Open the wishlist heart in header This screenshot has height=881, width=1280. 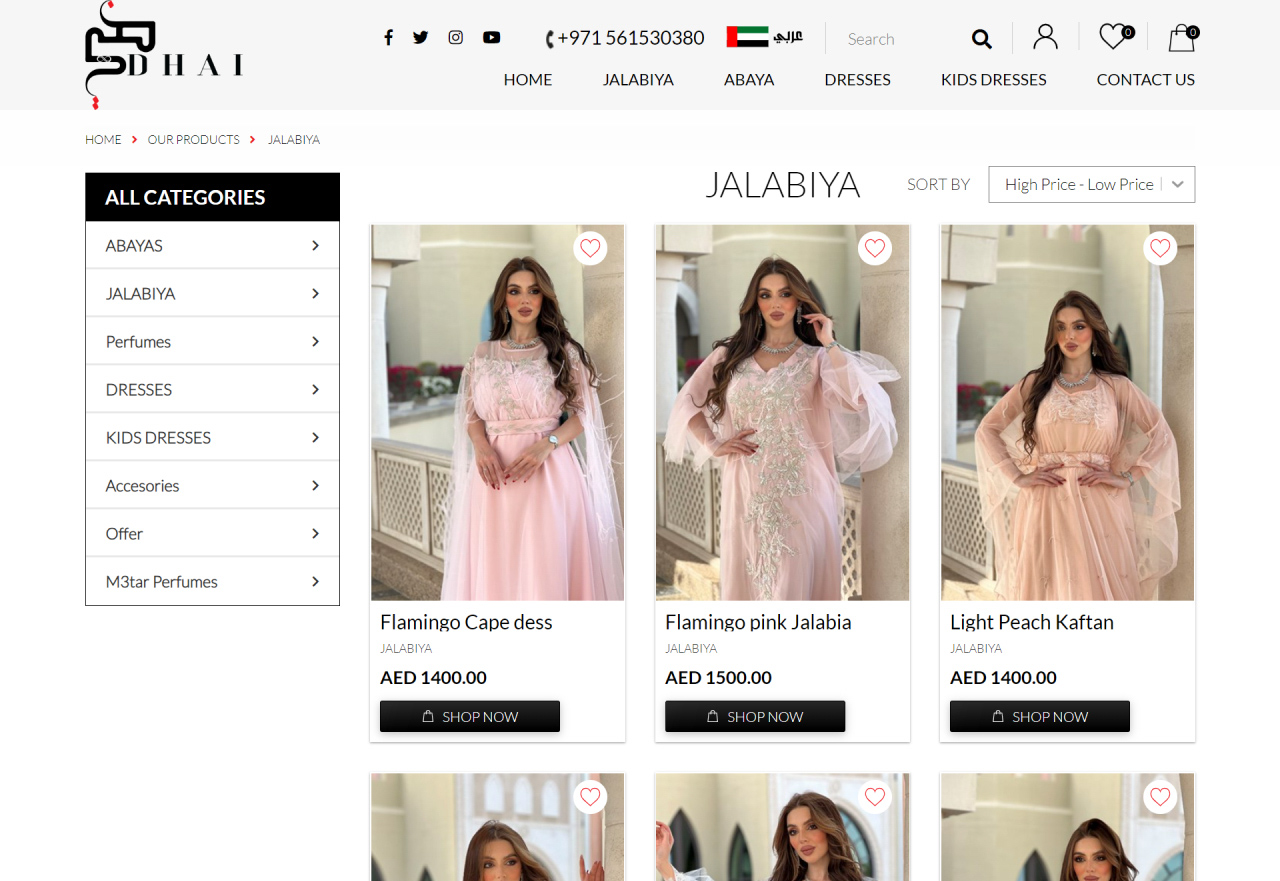click(1114, 37)
